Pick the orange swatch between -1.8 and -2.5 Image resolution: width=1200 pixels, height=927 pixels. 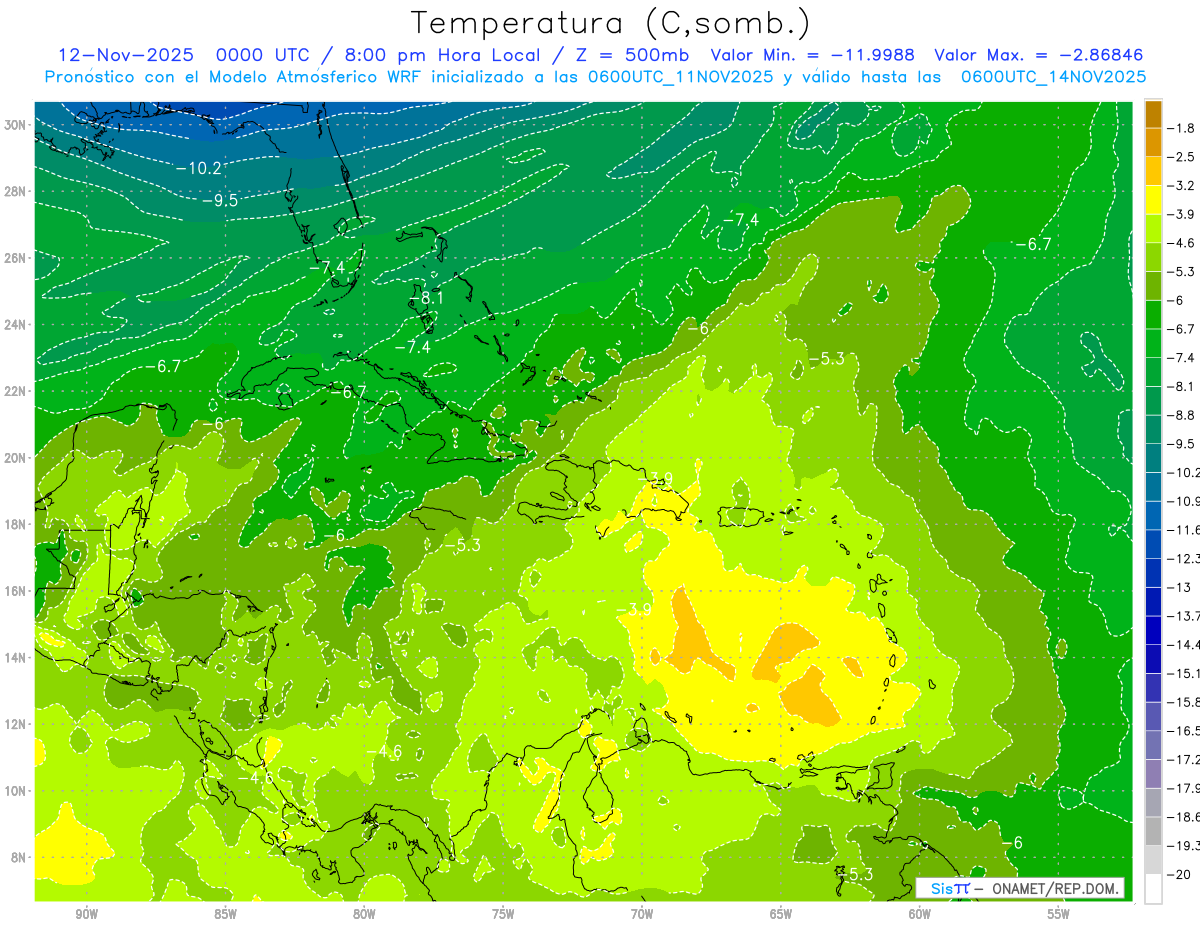pos(1153,143)
